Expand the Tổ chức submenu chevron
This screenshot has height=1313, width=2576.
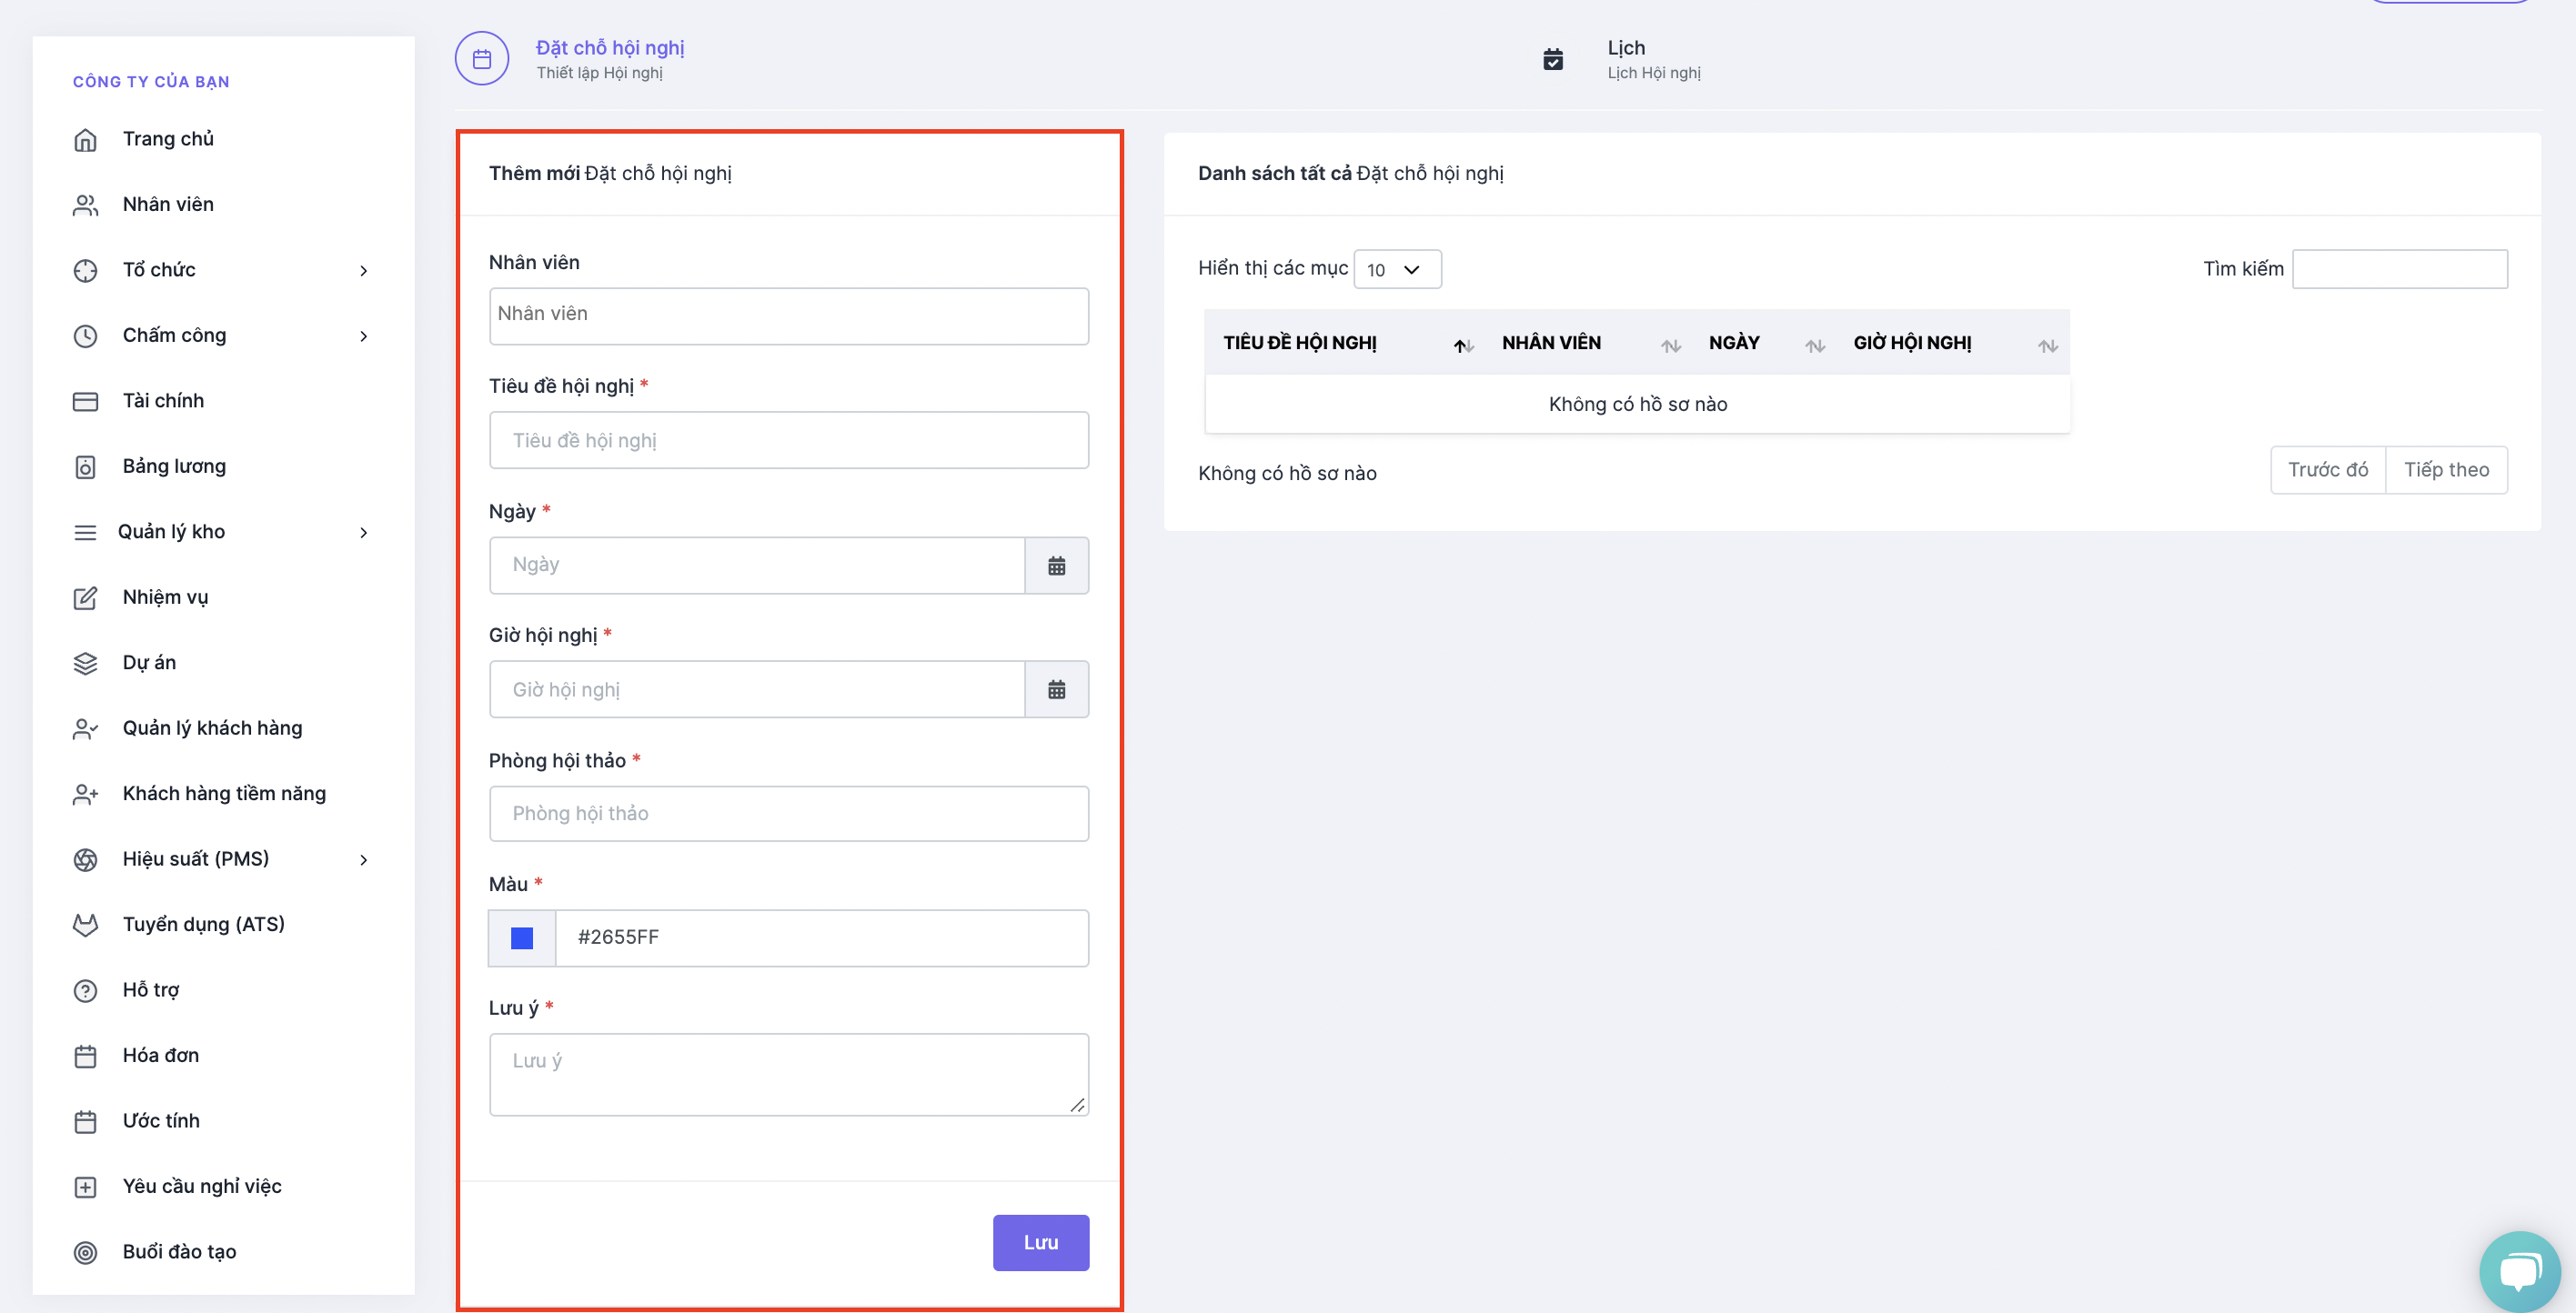tap(363, 271)
